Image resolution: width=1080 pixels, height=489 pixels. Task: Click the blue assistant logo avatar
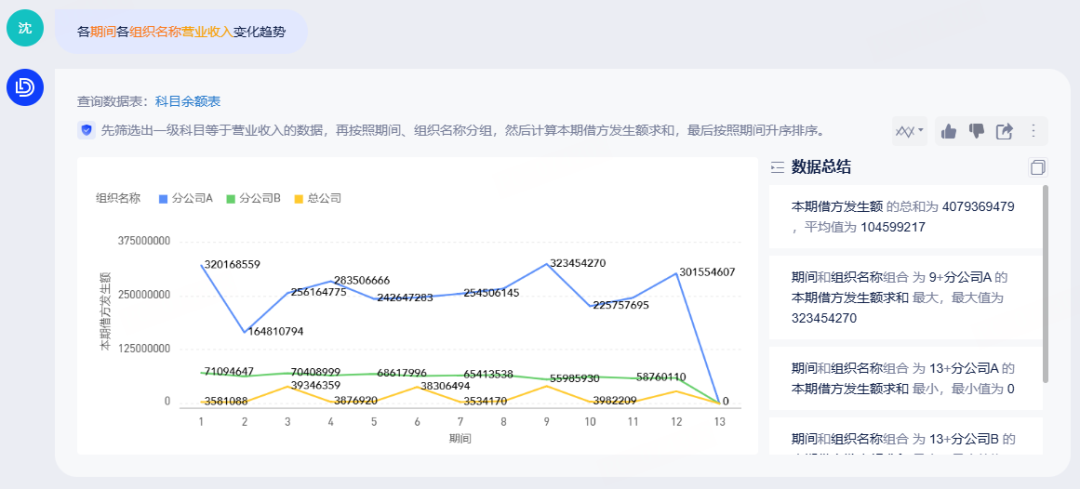click(25, 87)
